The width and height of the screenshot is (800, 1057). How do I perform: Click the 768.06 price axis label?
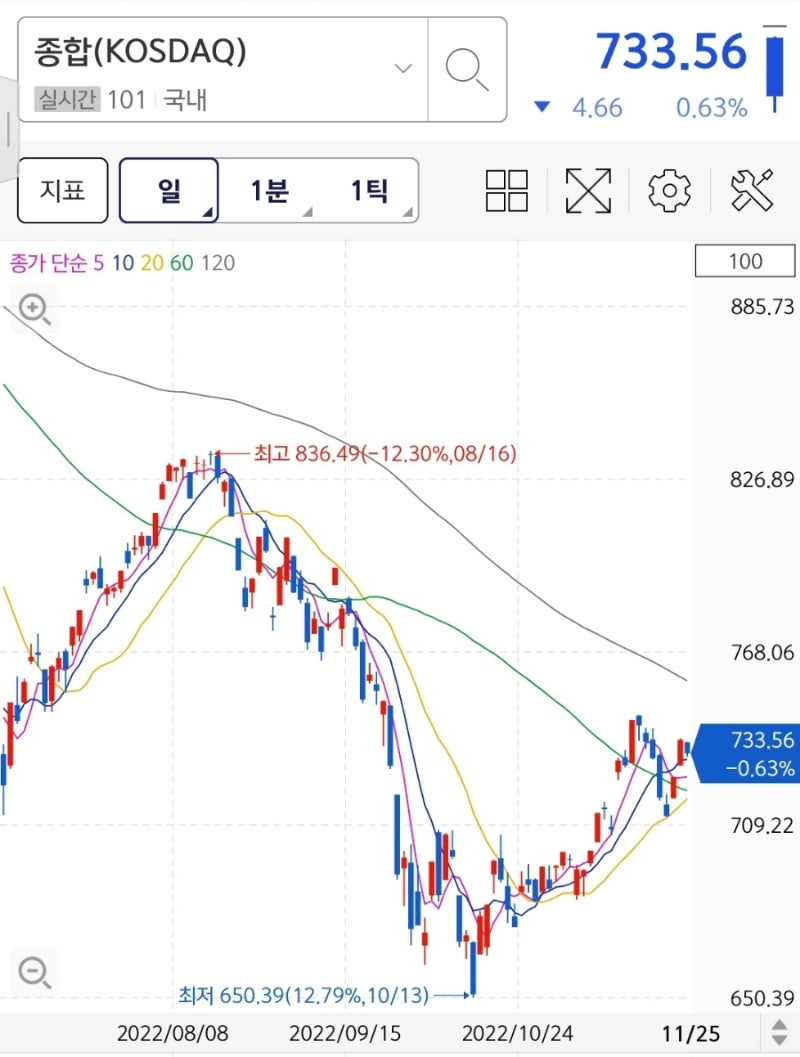click(x=762, y=653)
